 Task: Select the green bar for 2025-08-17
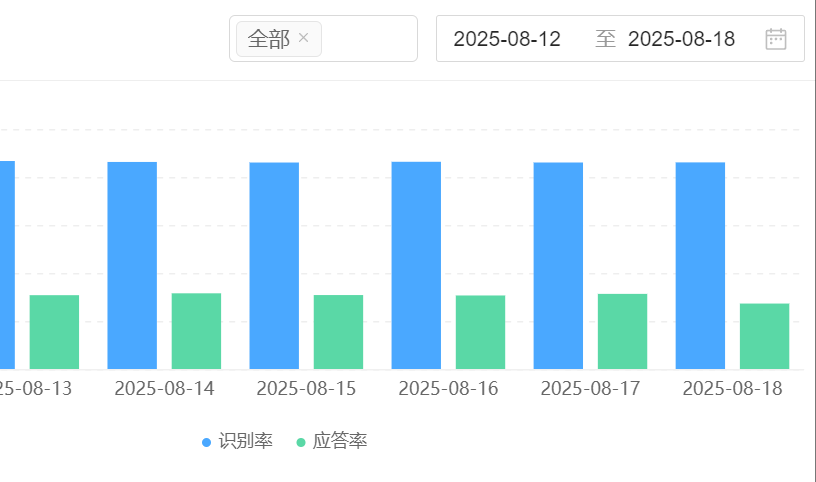(x=622, y=331)
